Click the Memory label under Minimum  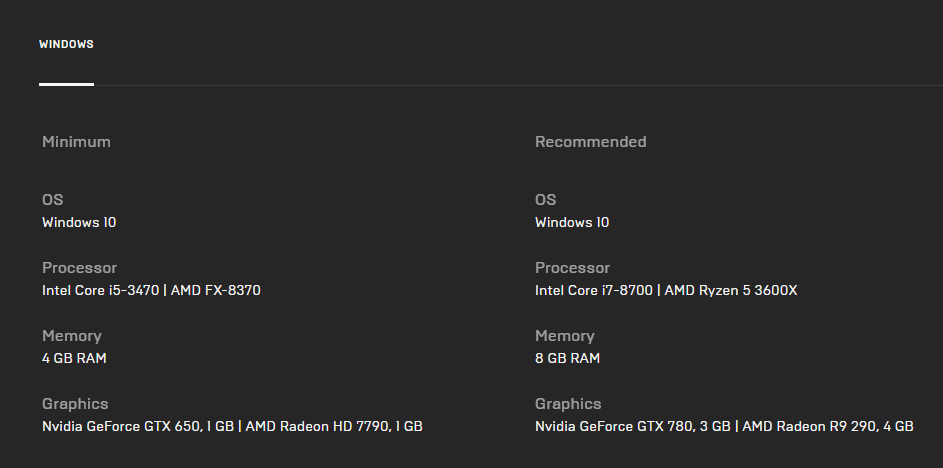pos(71,336)
